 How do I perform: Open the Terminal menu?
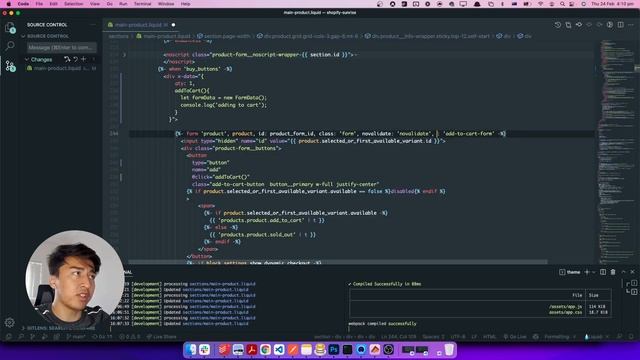(142, 4)
